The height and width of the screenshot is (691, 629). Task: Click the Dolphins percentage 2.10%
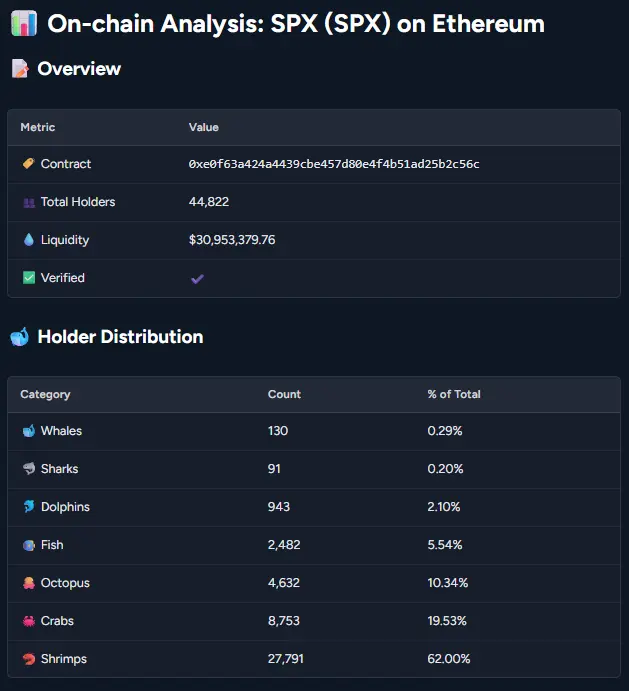443,506
